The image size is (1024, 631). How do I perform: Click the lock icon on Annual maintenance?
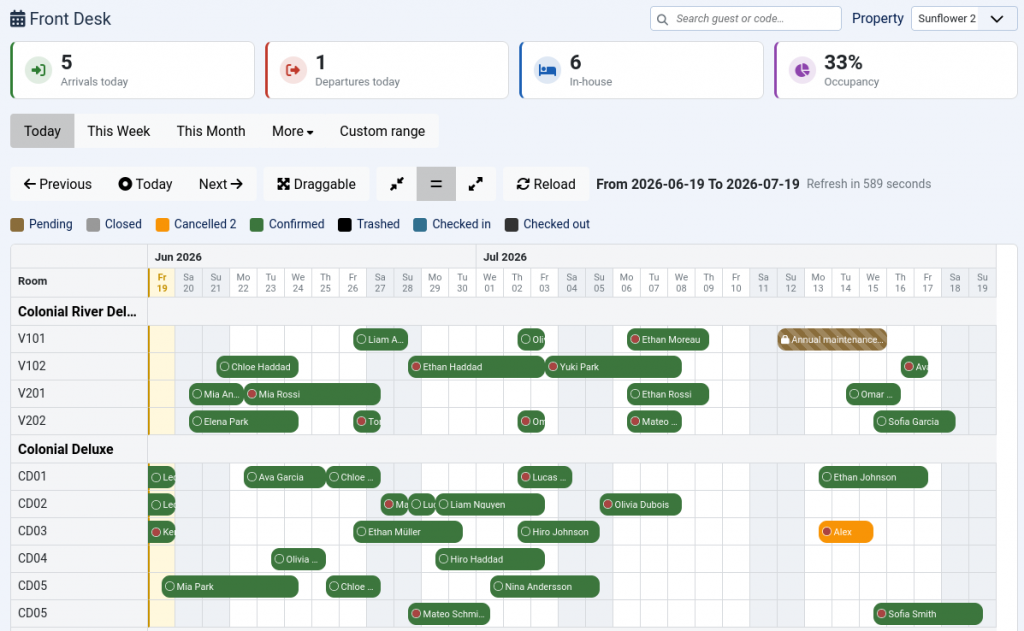[785, 340]
